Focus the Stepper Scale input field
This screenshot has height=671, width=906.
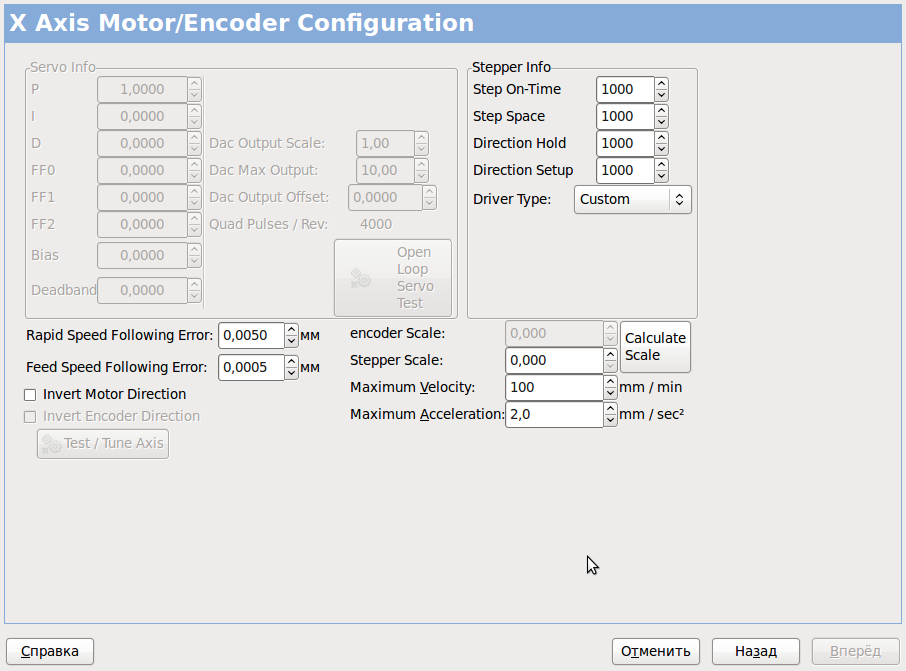click(x=554, y=361)
